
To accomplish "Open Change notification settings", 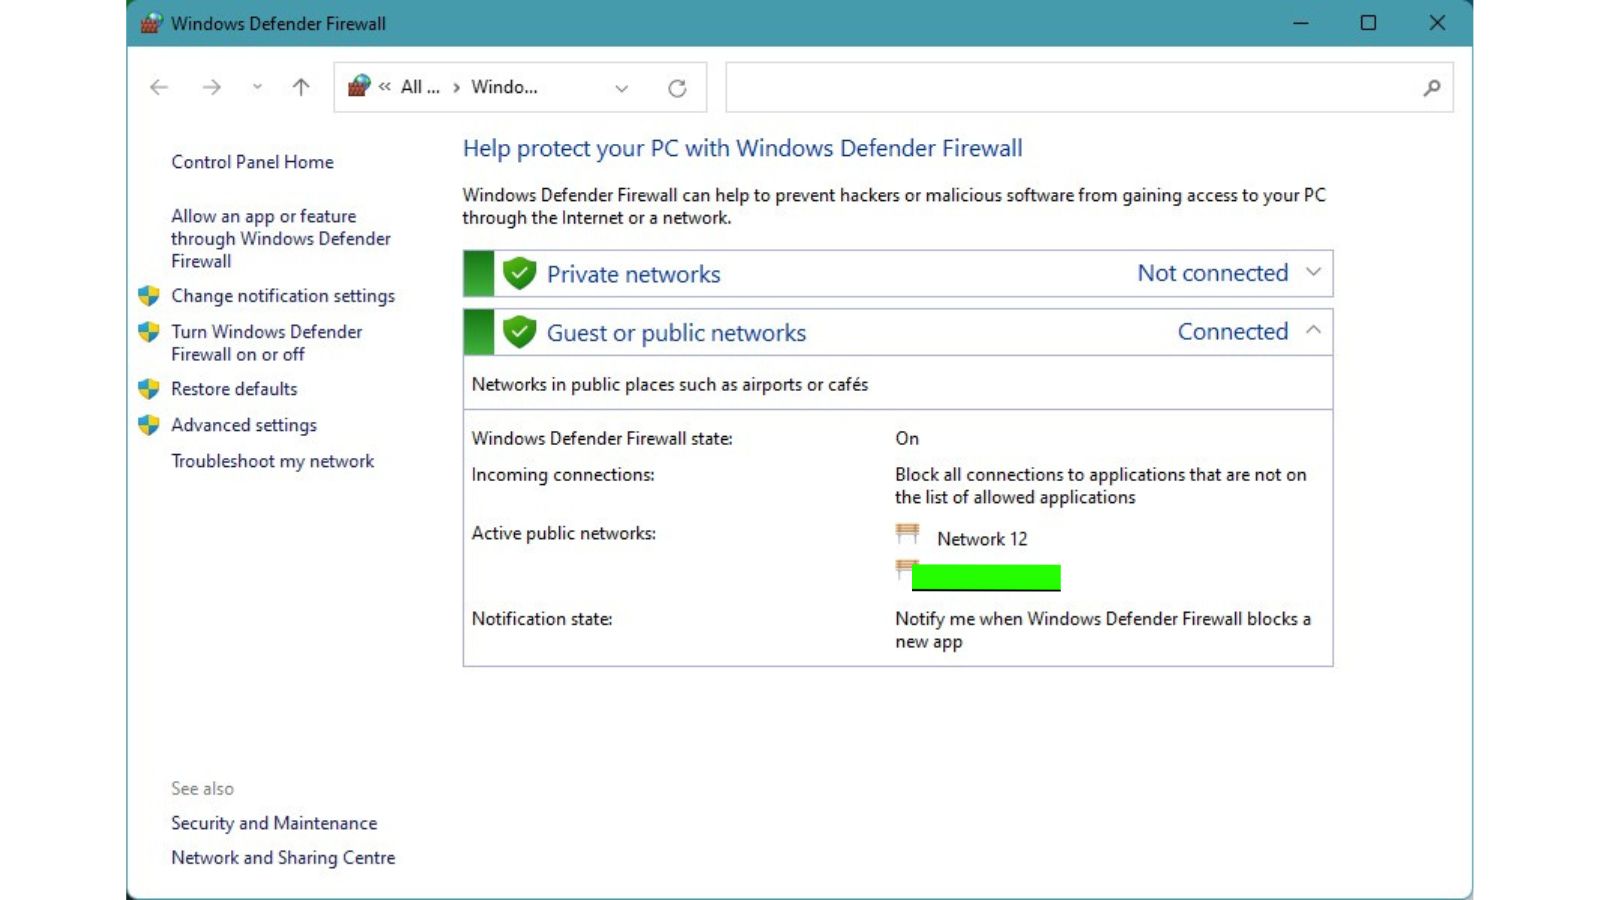I will pos(283,296).
